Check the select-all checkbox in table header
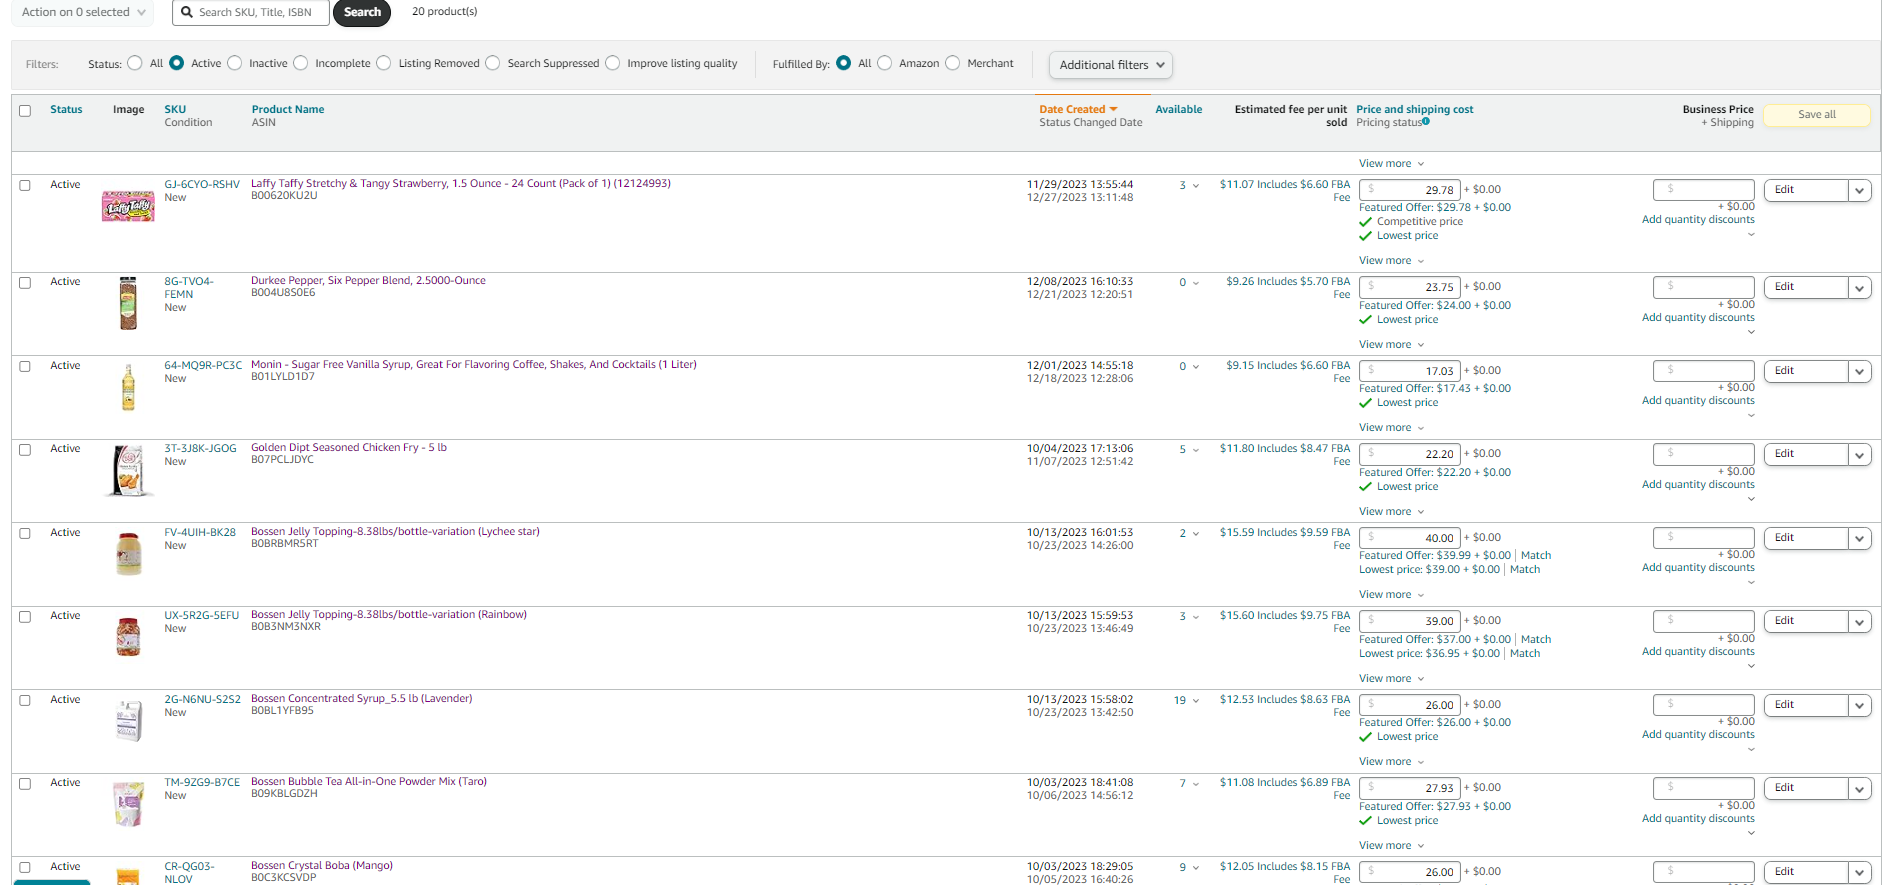The width and height of the screenshot is (1897, 885). [x=25, y=111]
